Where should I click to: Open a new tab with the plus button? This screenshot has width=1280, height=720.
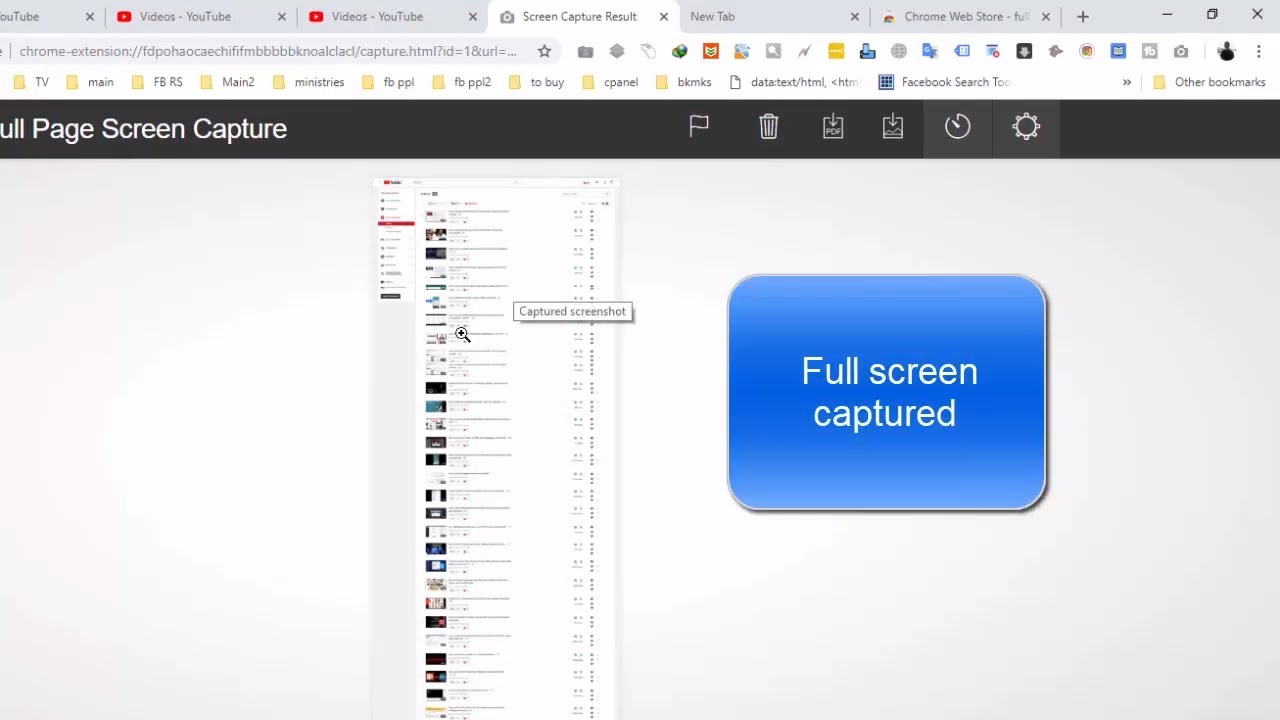coord(1082,16)
